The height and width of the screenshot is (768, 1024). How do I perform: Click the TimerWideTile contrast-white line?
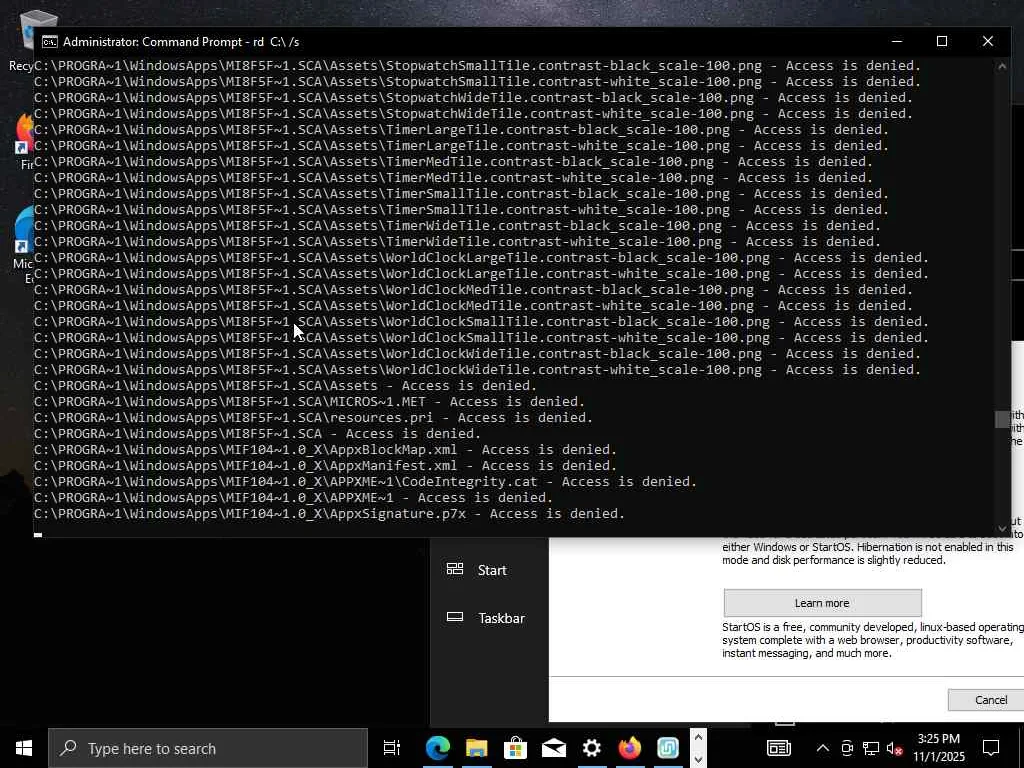[457, 242]
